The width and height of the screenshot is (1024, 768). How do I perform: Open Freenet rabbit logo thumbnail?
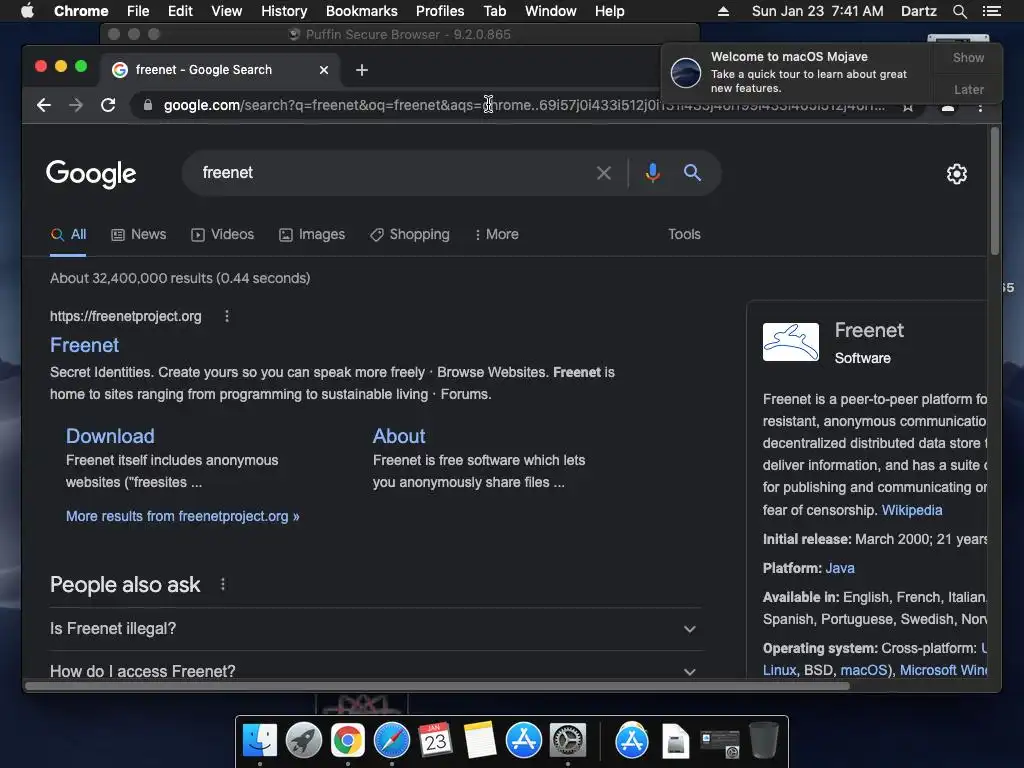(x=791, y=342)
